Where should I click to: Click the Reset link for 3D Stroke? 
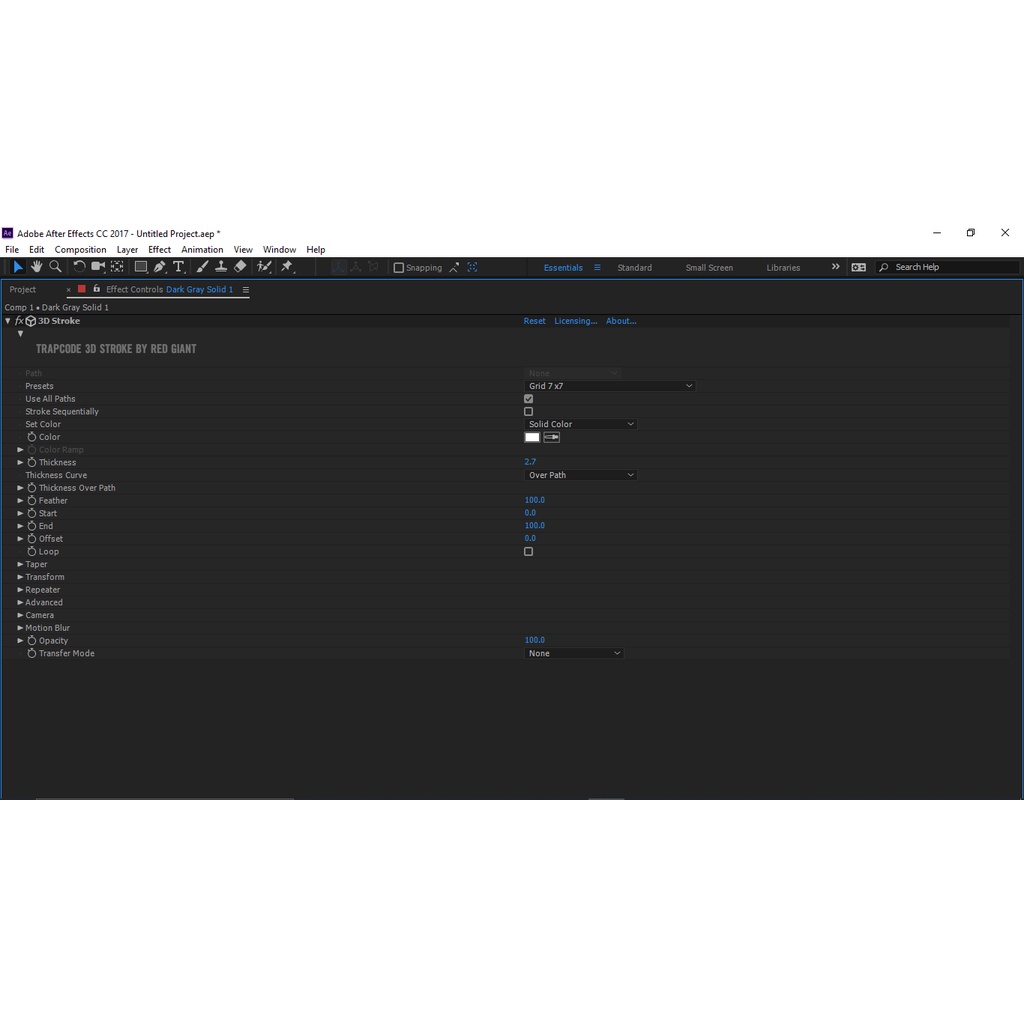(x=535, y=322)
